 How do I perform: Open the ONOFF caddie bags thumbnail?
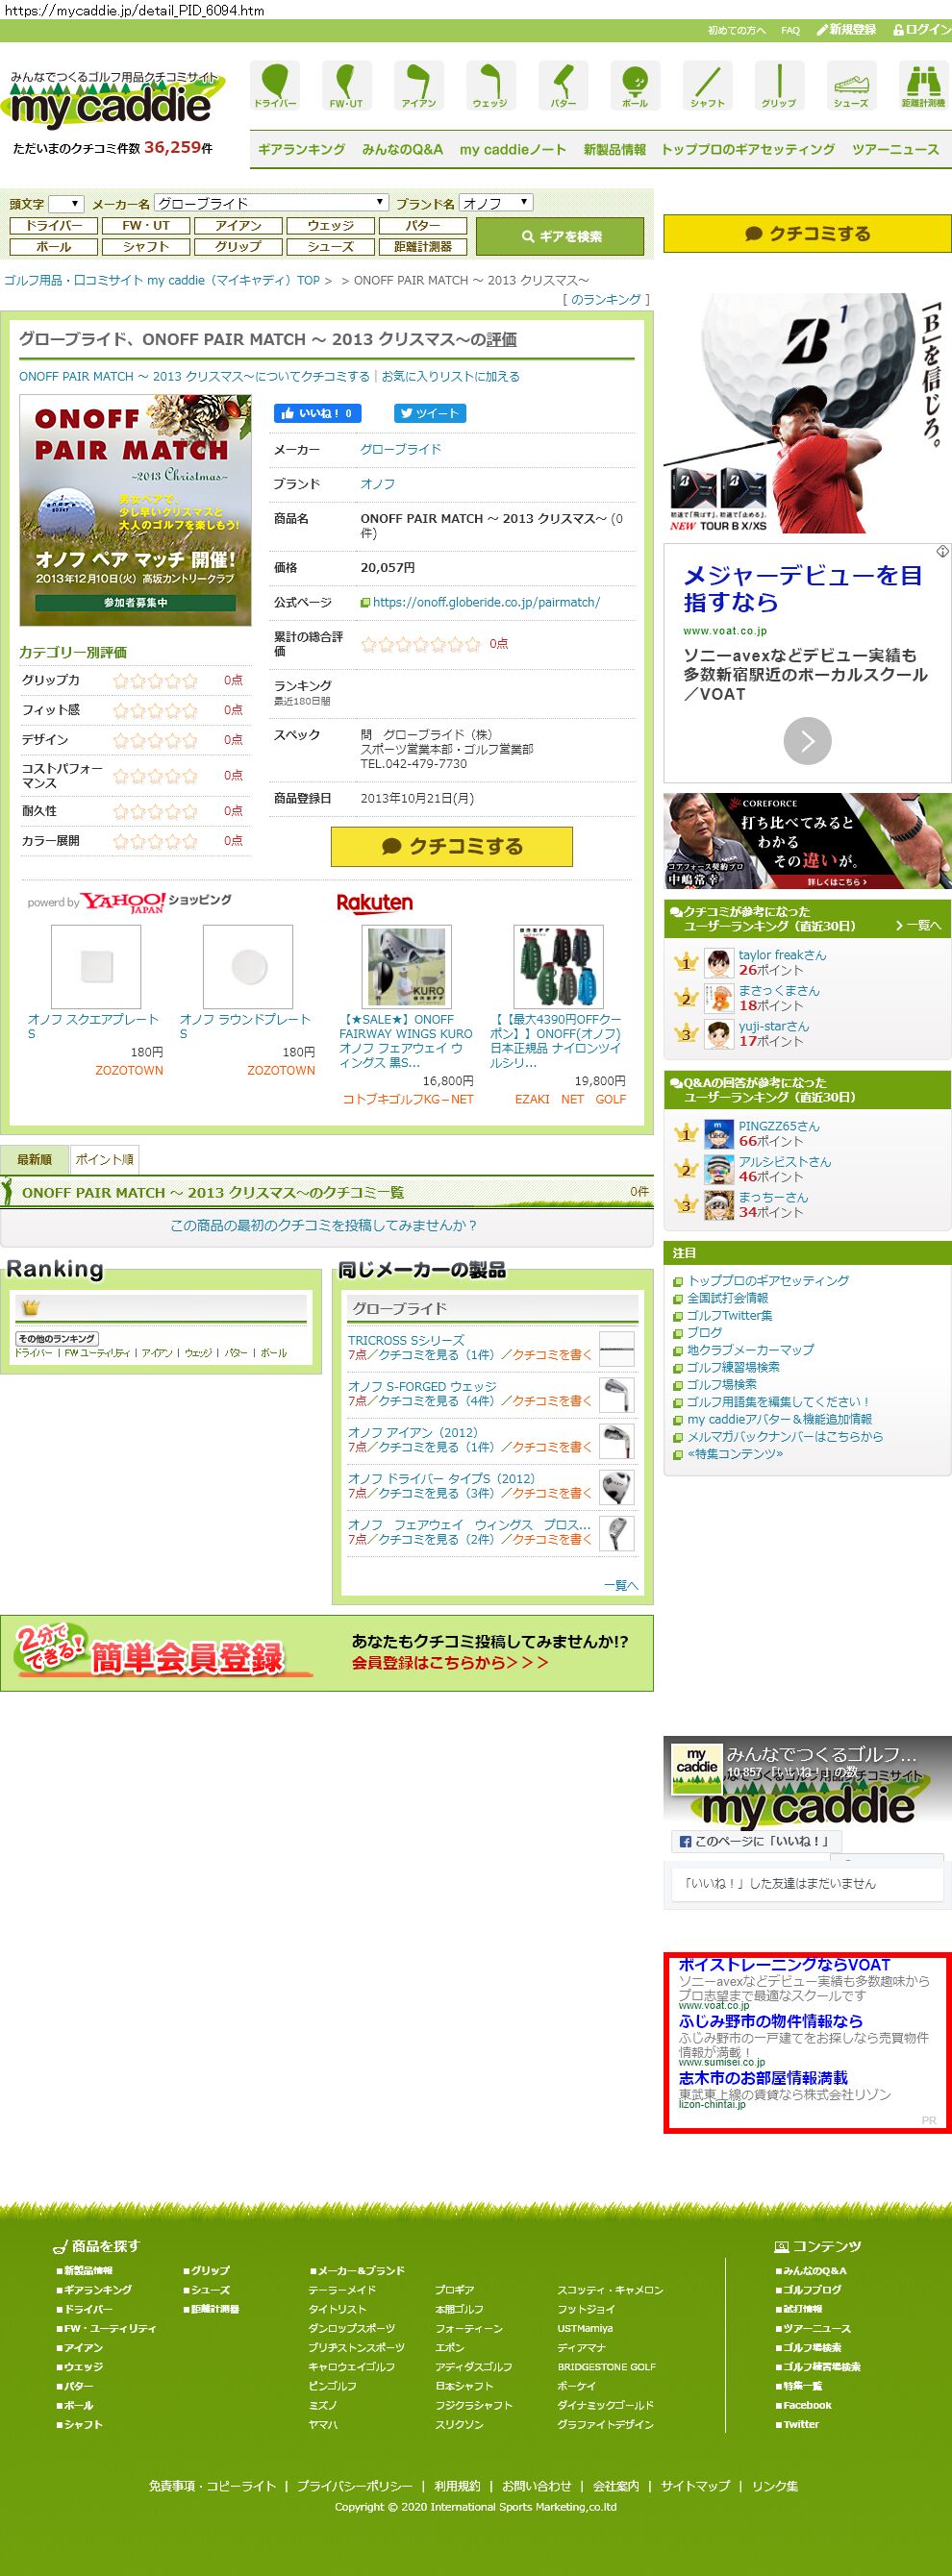point(558,966)
